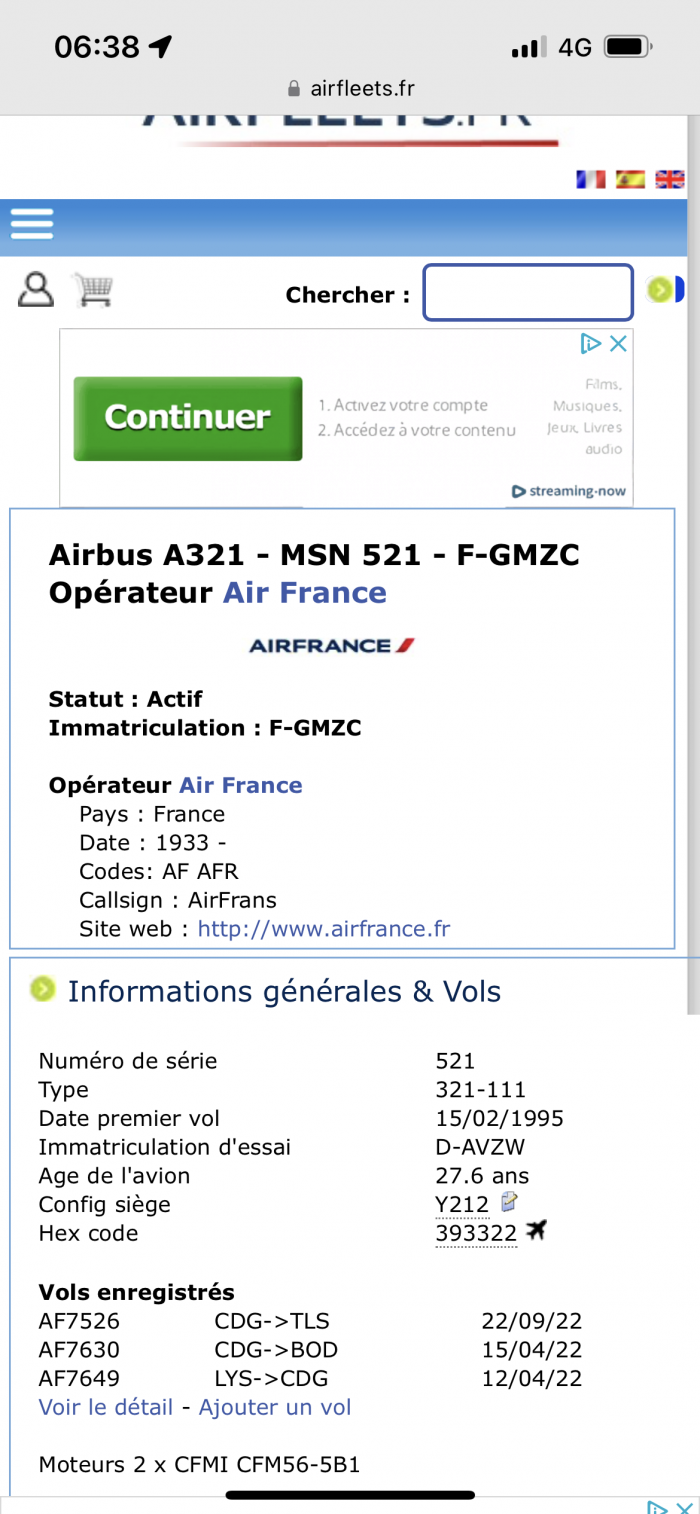Tap the airplane icon next to hex code

pyautogui.click(x=537, y=1230)
